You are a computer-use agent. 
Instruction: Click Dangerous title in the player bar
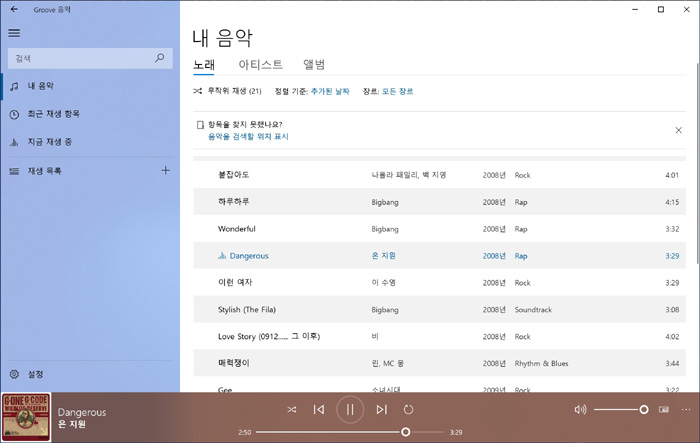[x=82, y=412]
